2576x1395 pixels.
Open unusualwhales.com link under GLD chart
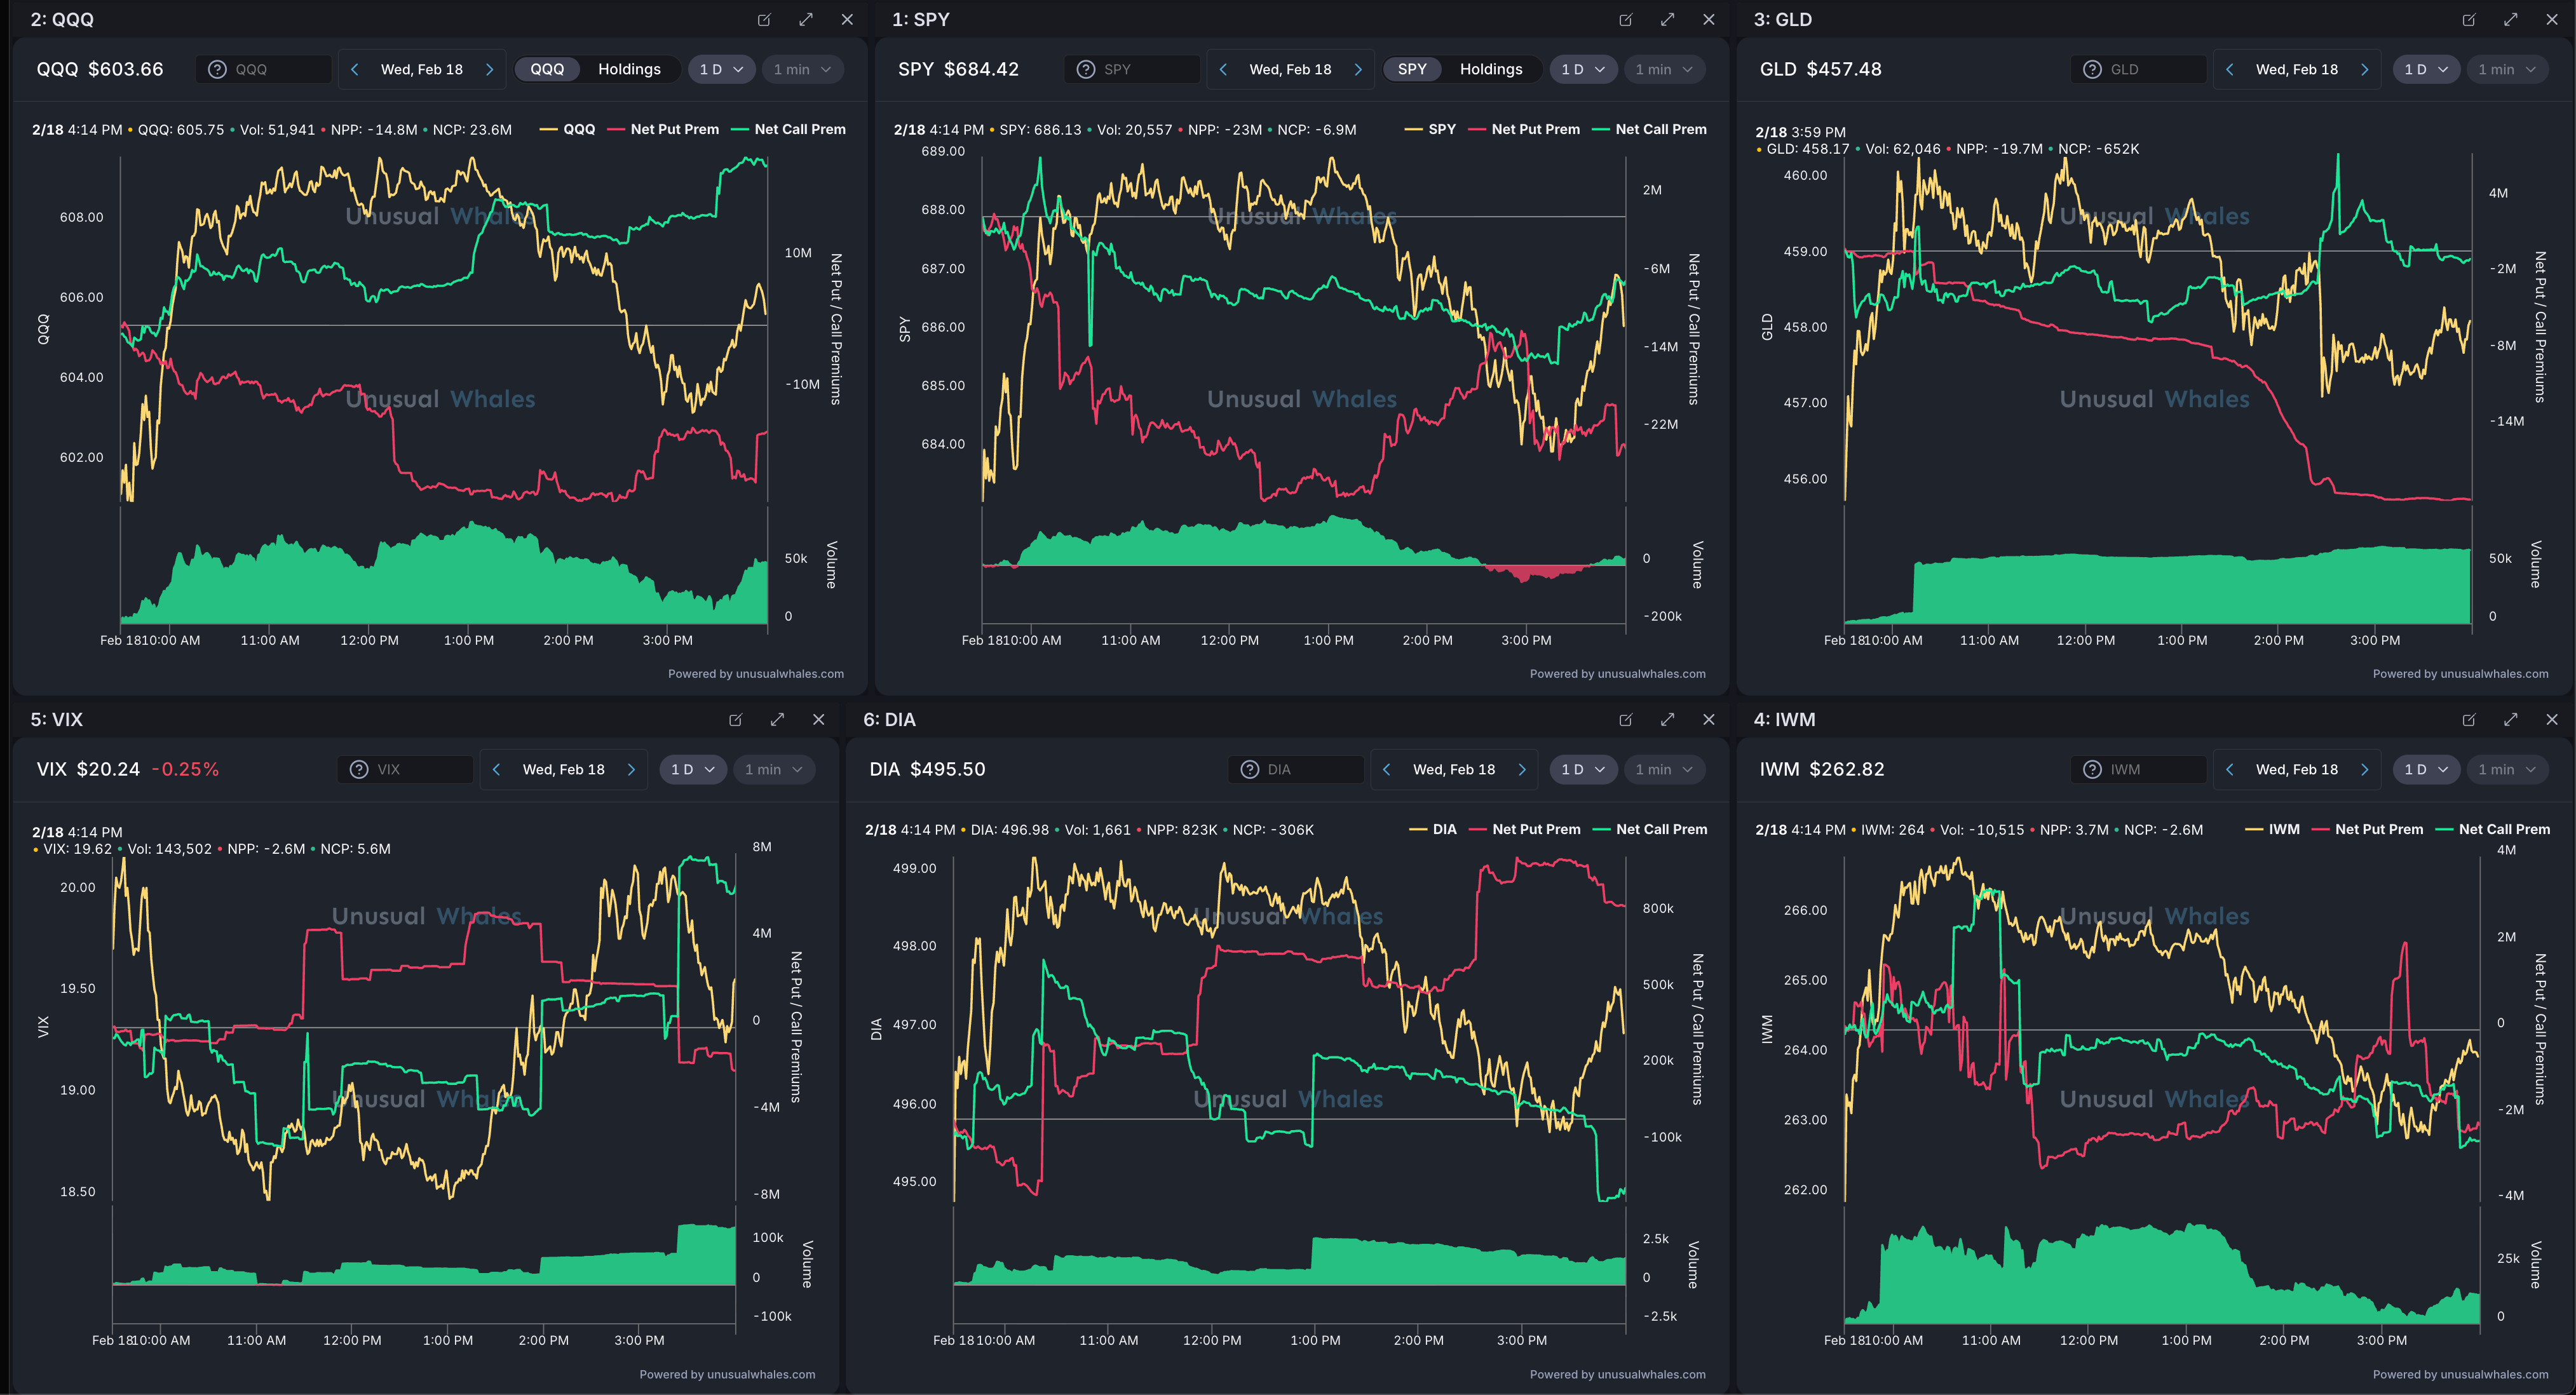2494,674
